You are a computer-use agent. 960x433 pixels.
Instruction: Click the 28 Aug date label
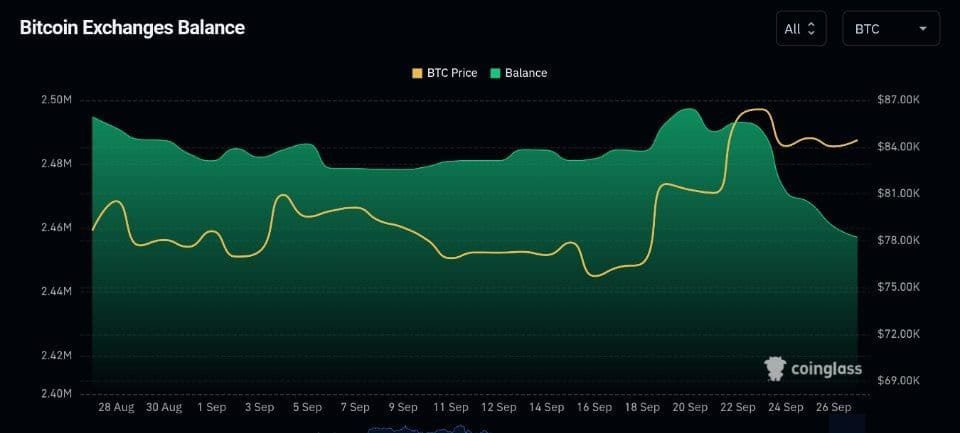[116, 407]
